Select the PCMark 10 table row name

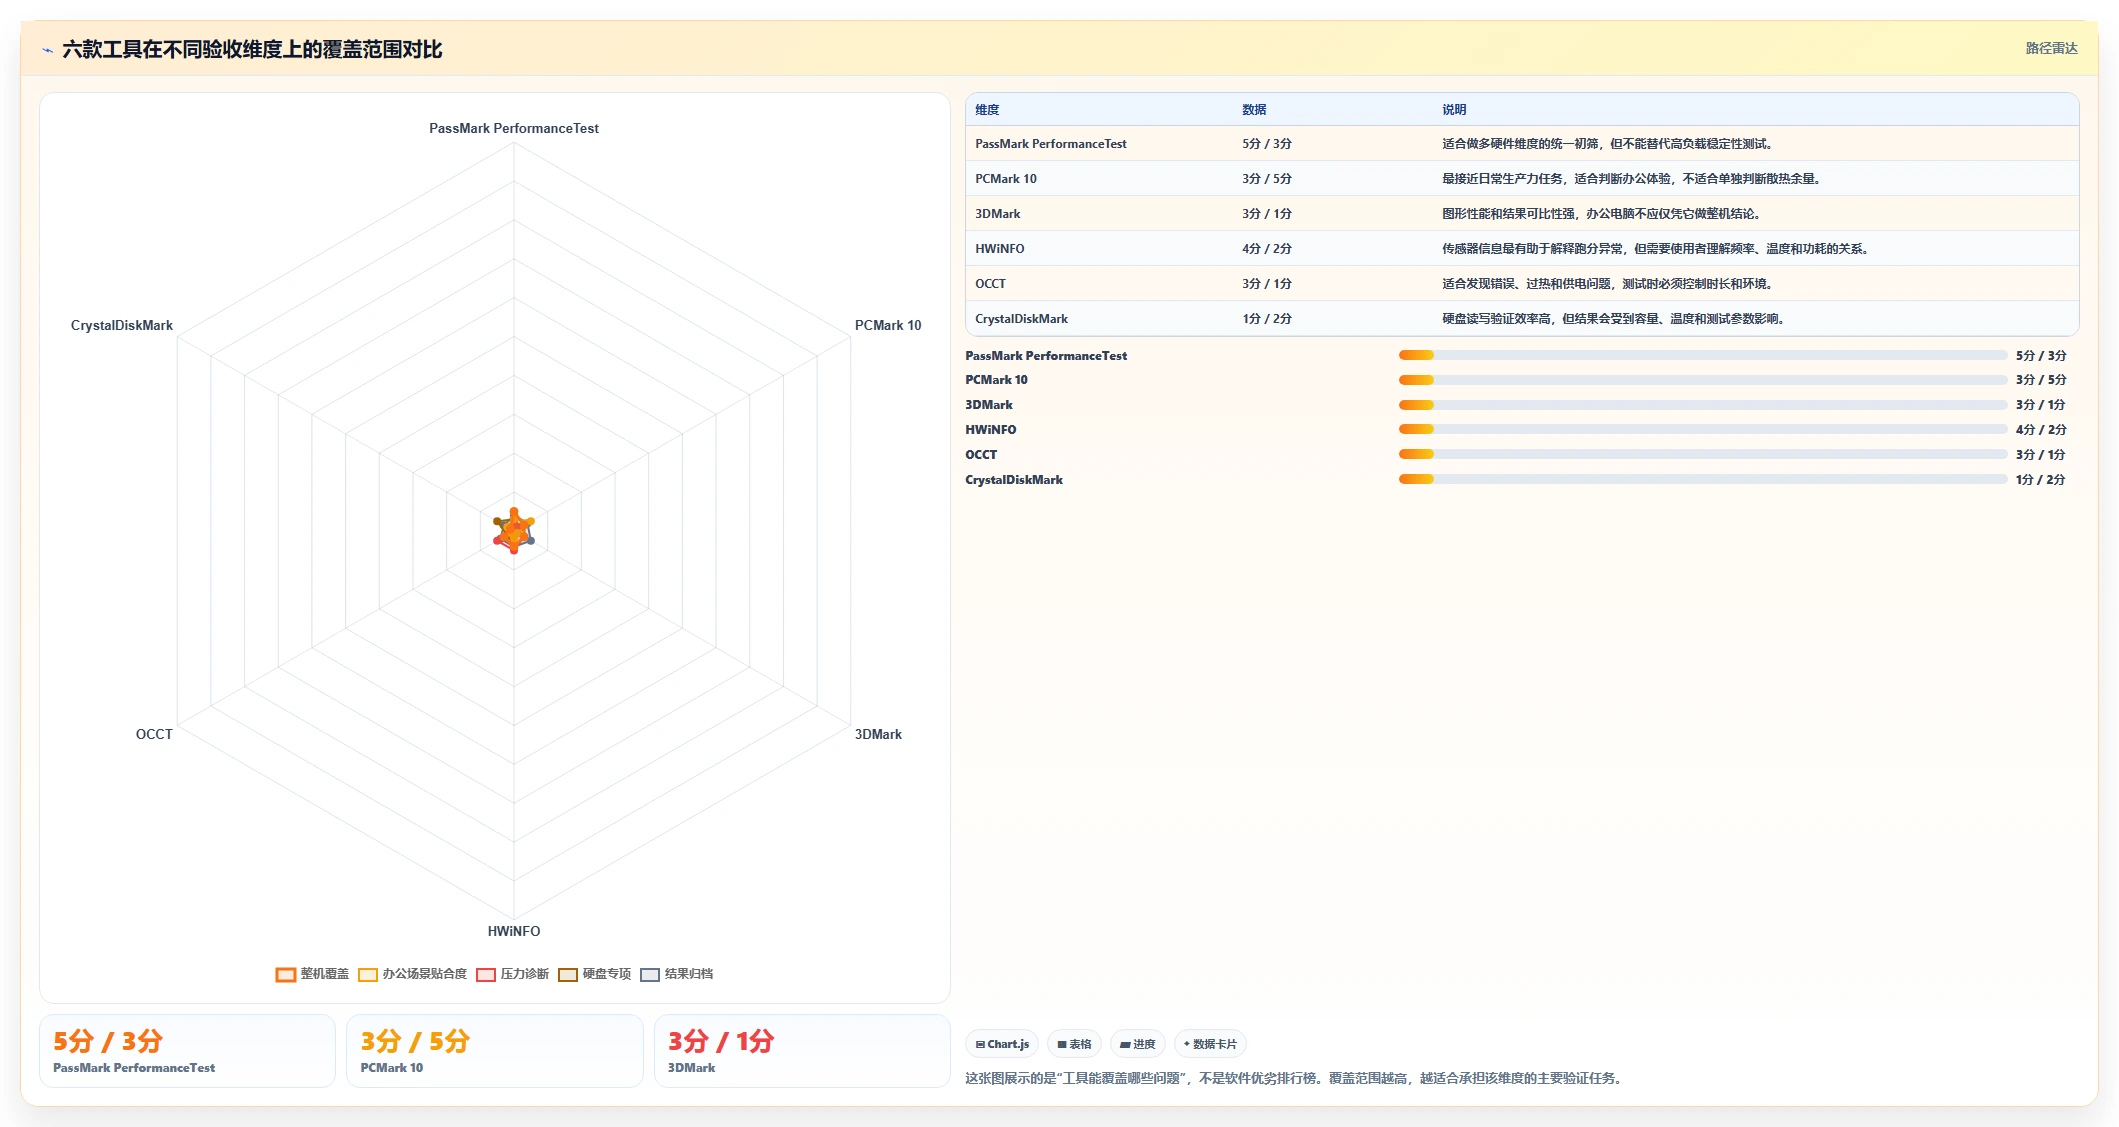[x=1005, y=179]
